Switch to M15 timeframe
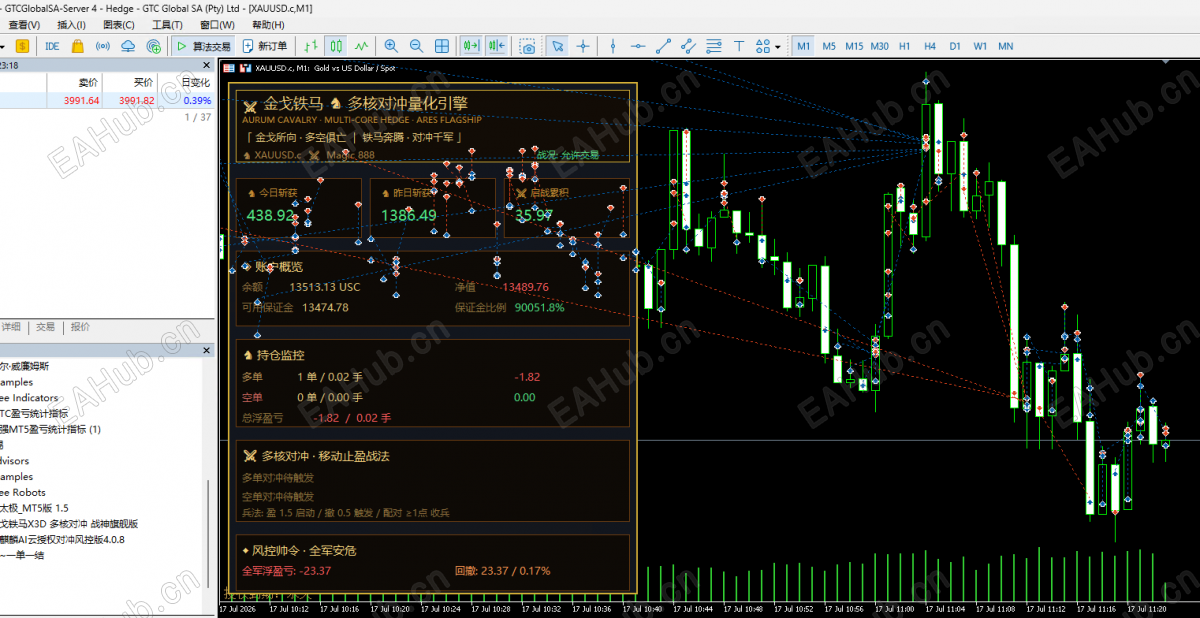This screenshot has height=618, width=1200. pyautogui.click(x=854, y=46)
